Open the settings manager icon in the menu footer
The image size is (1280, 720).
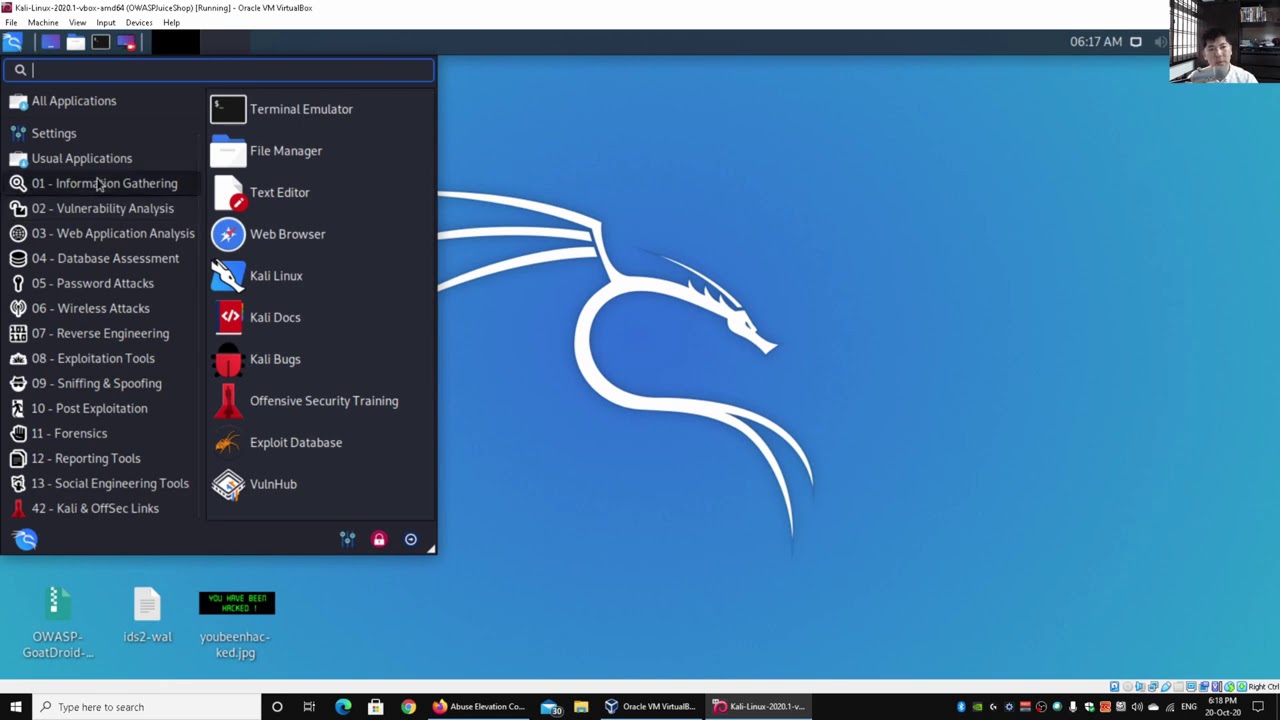click(x=347, y=540)
